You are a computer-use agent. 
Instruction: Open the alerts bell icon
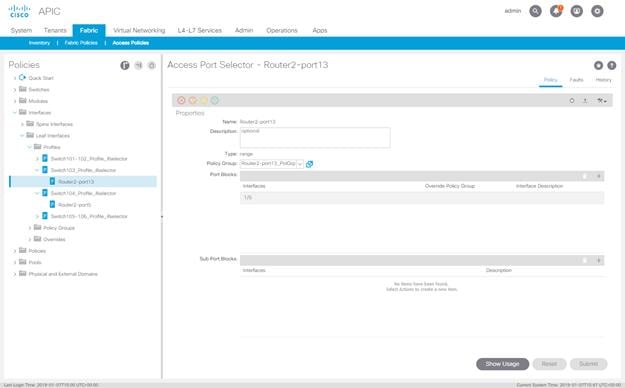(556, 11)
